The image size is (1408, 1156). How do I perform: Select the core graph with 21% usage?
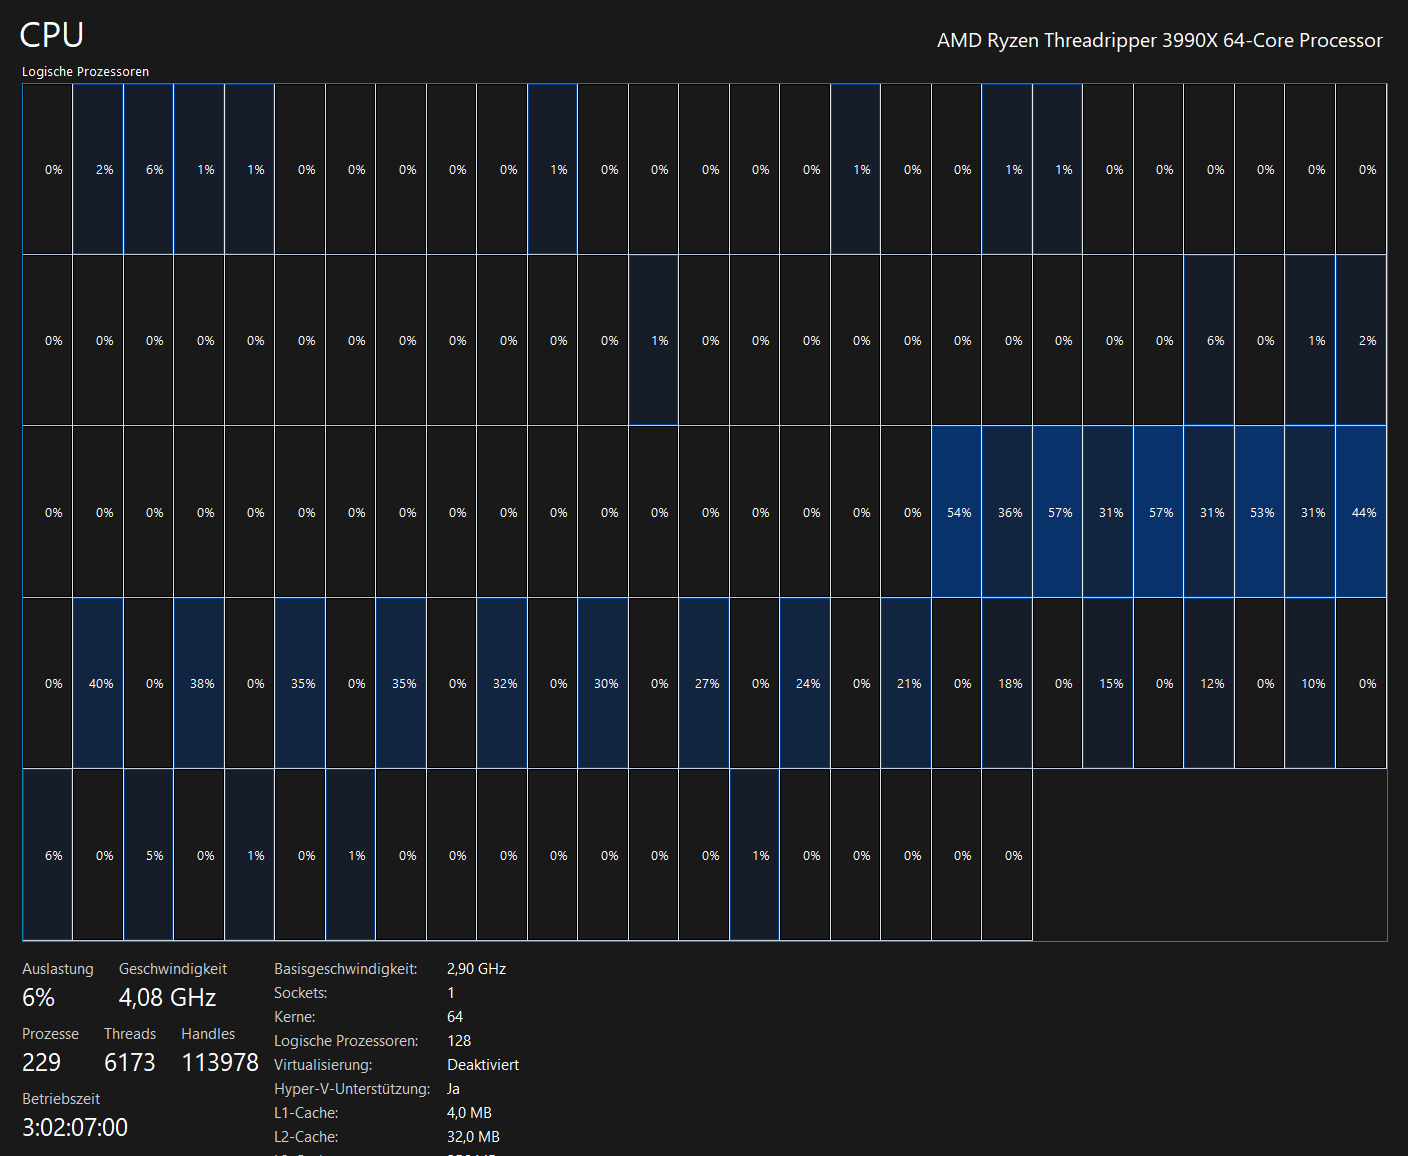(x=907, y=684)
